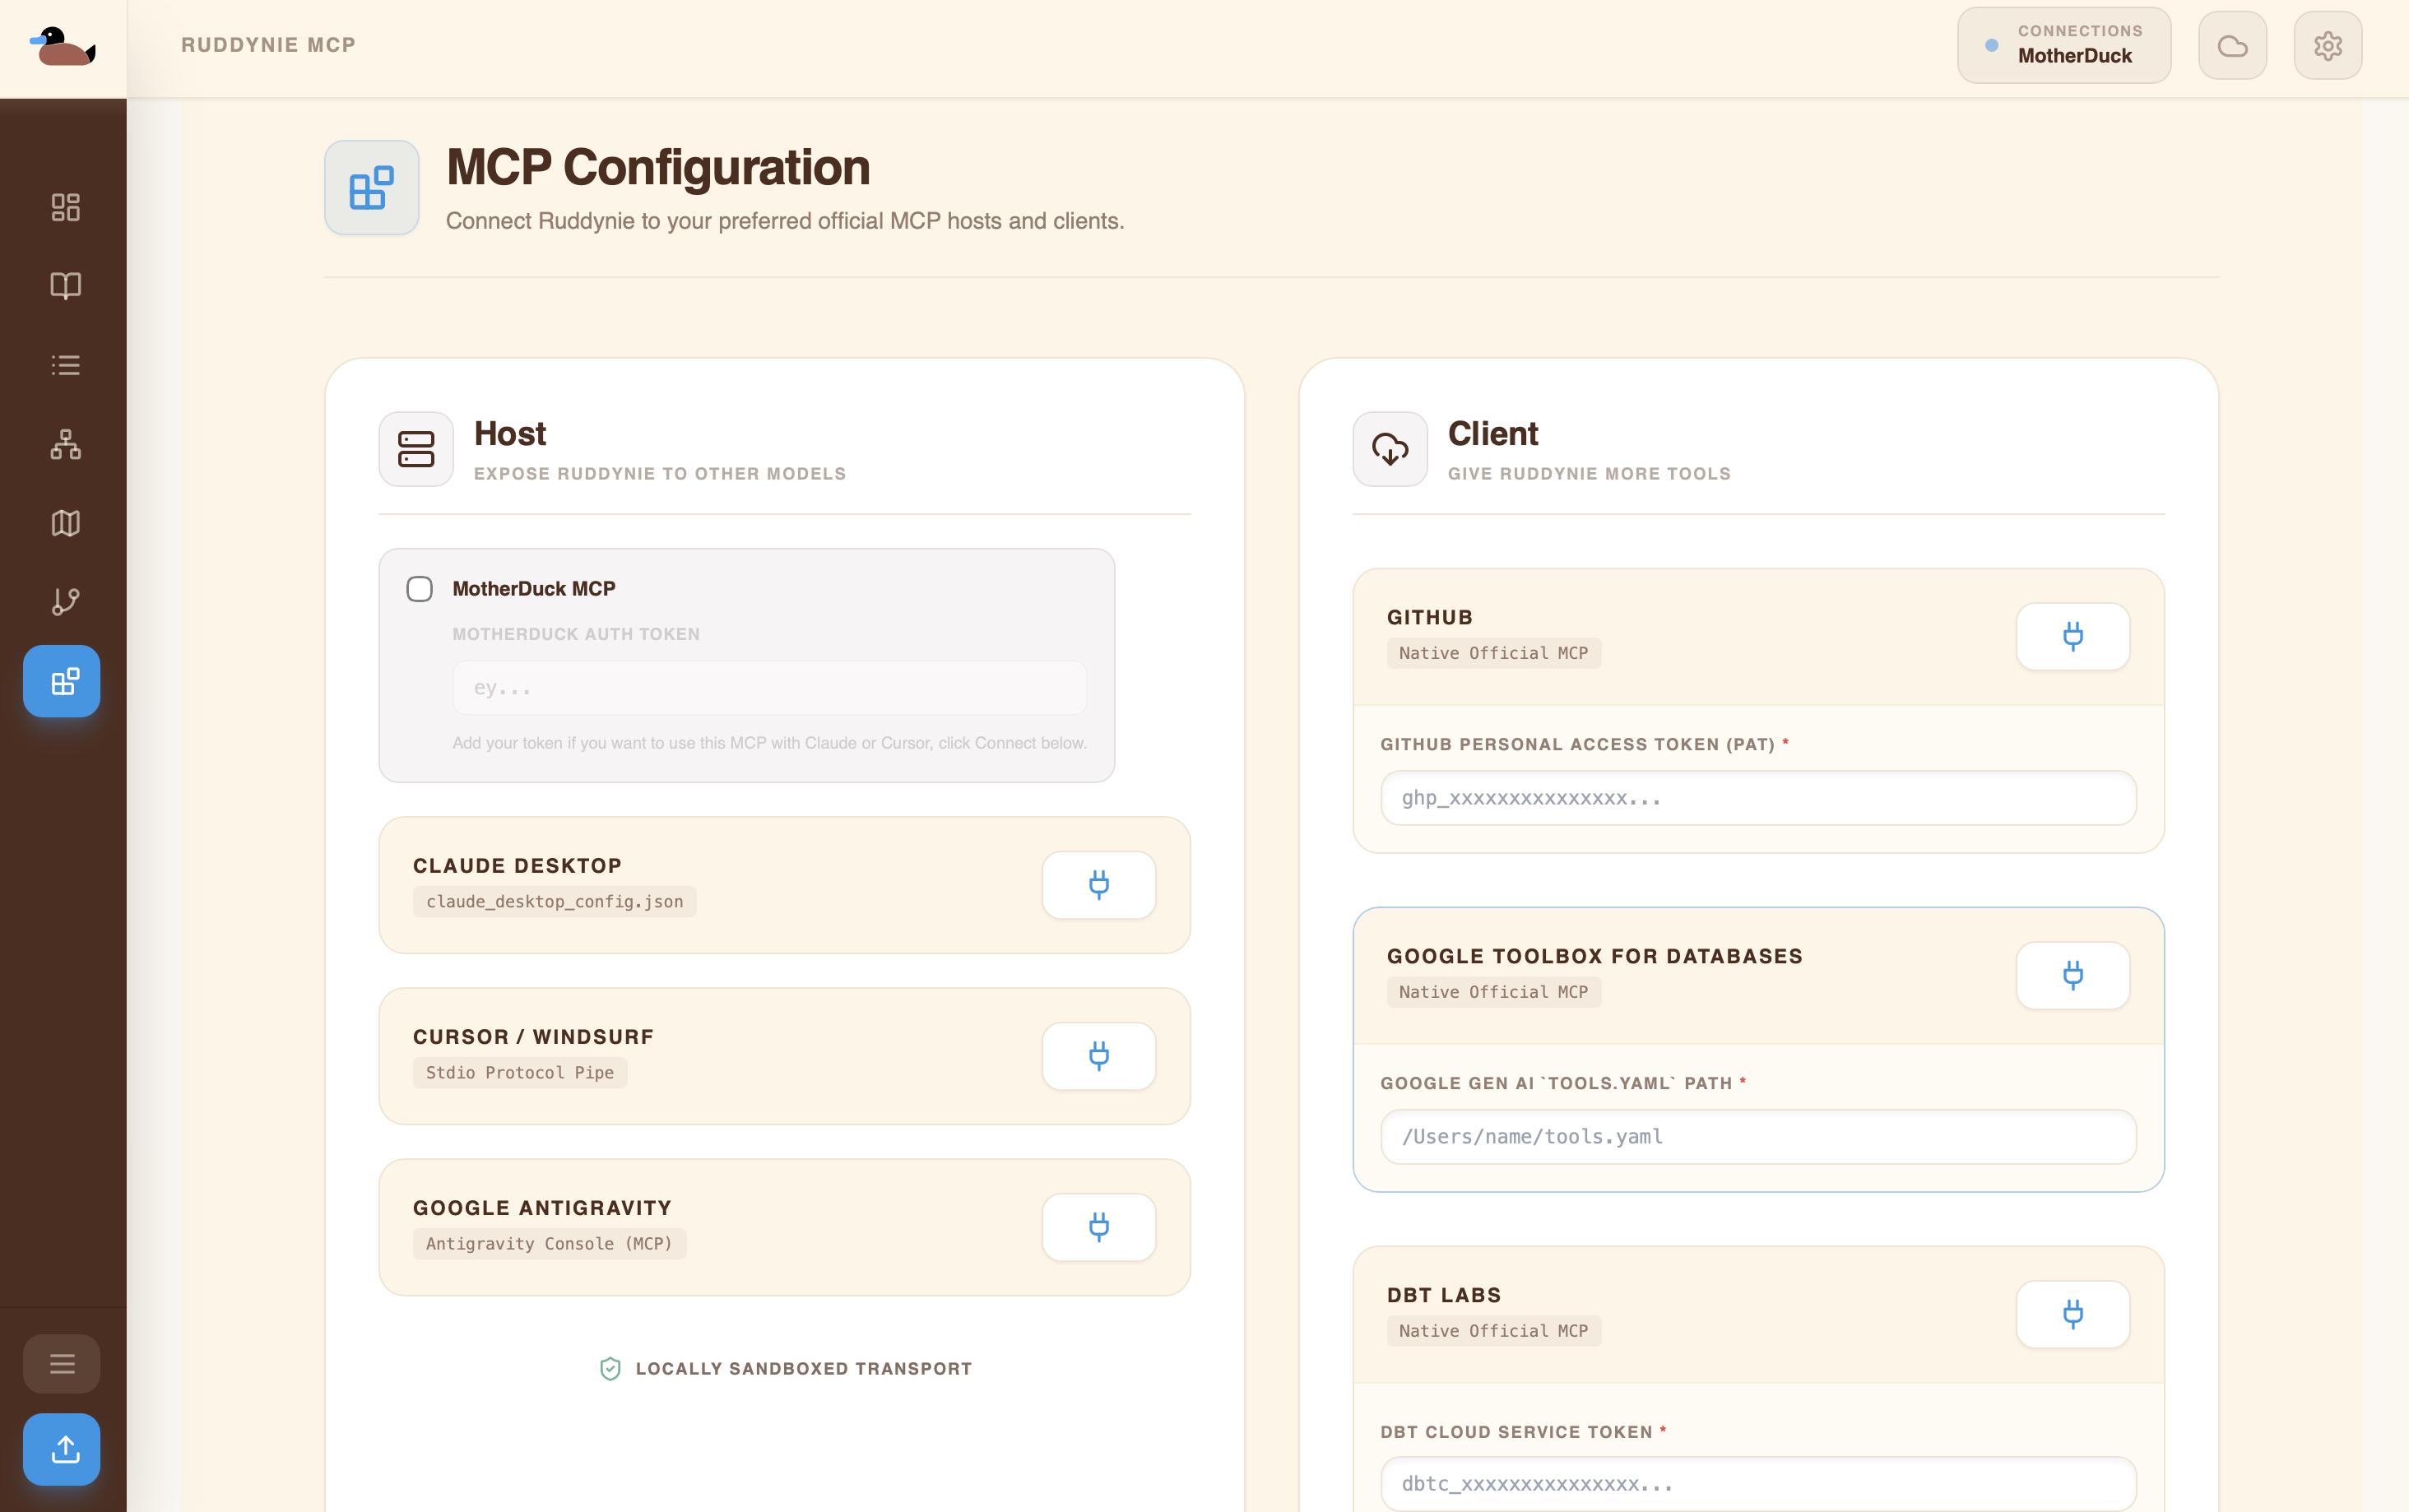Open the dashboard grid icon in sidebar
The image size is (2409, 1512).
(63, 207)
